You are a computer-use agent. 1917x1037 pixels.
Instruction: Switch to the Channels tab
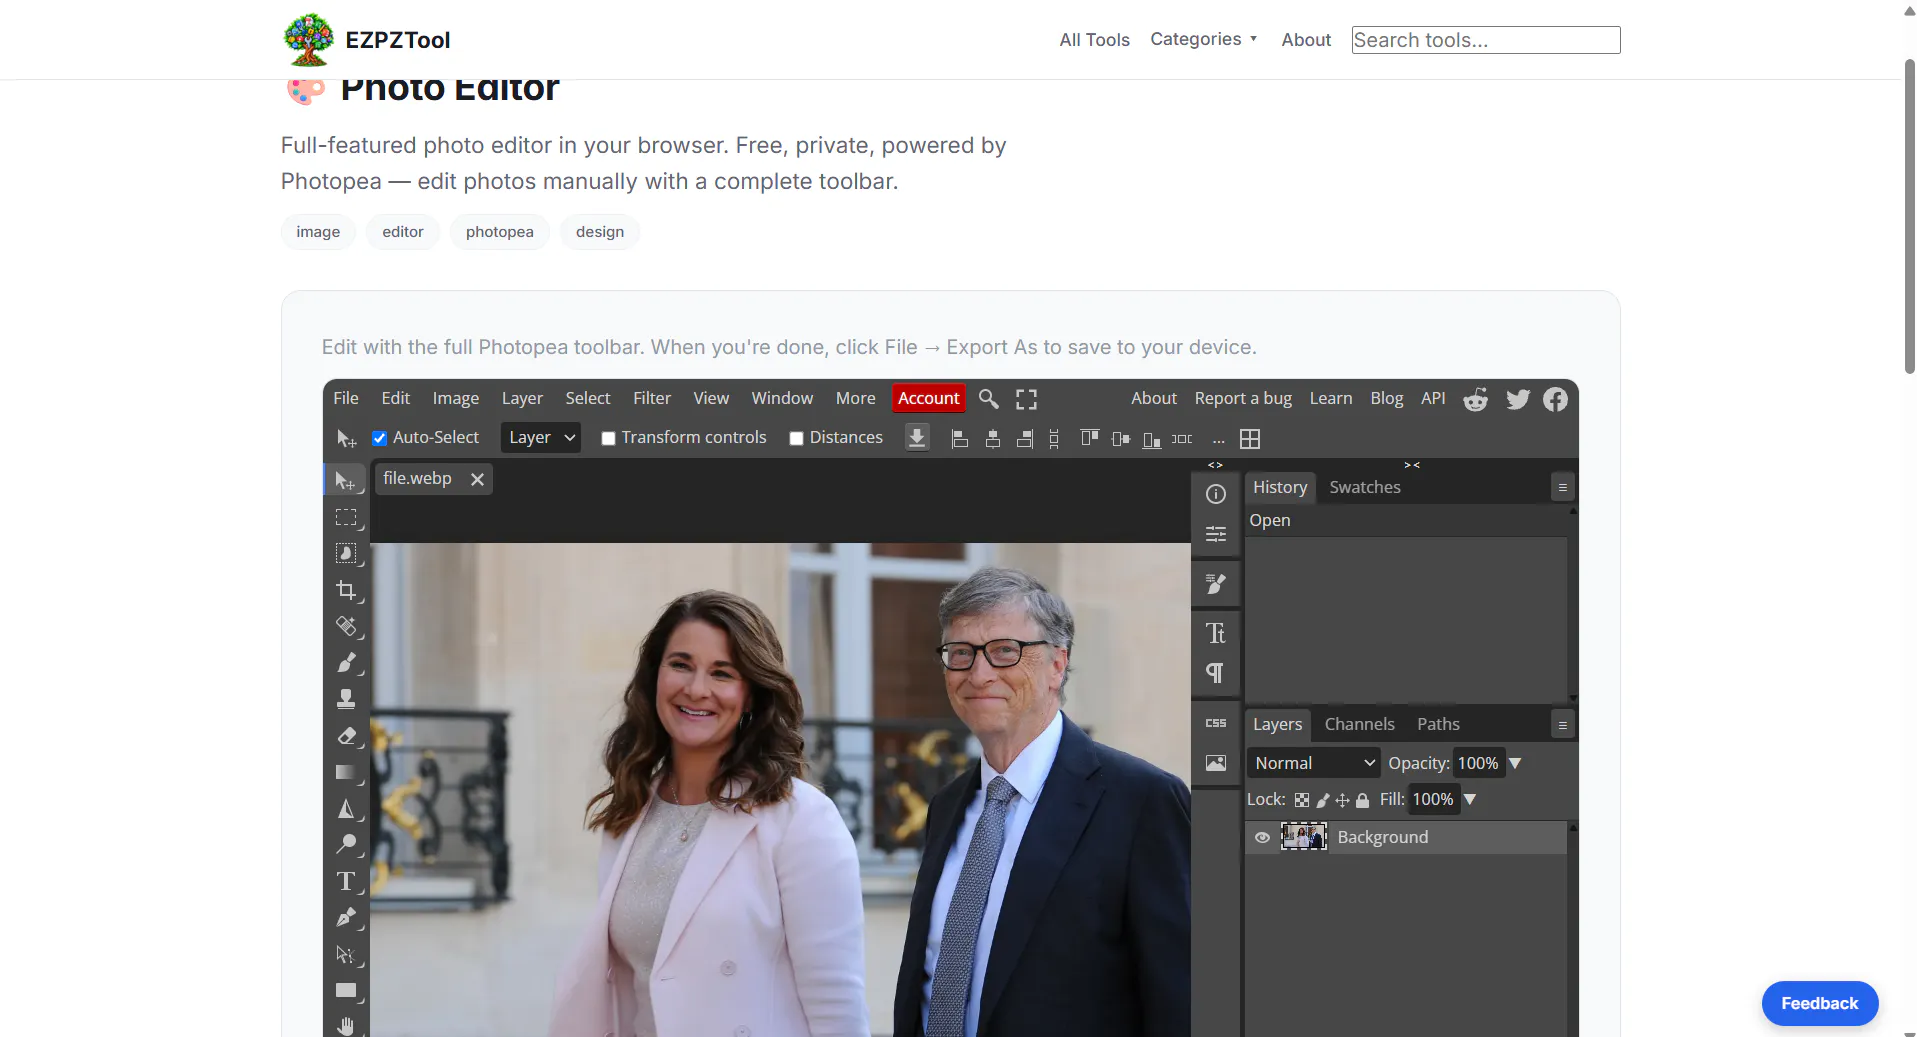[x=1359, y=724]
